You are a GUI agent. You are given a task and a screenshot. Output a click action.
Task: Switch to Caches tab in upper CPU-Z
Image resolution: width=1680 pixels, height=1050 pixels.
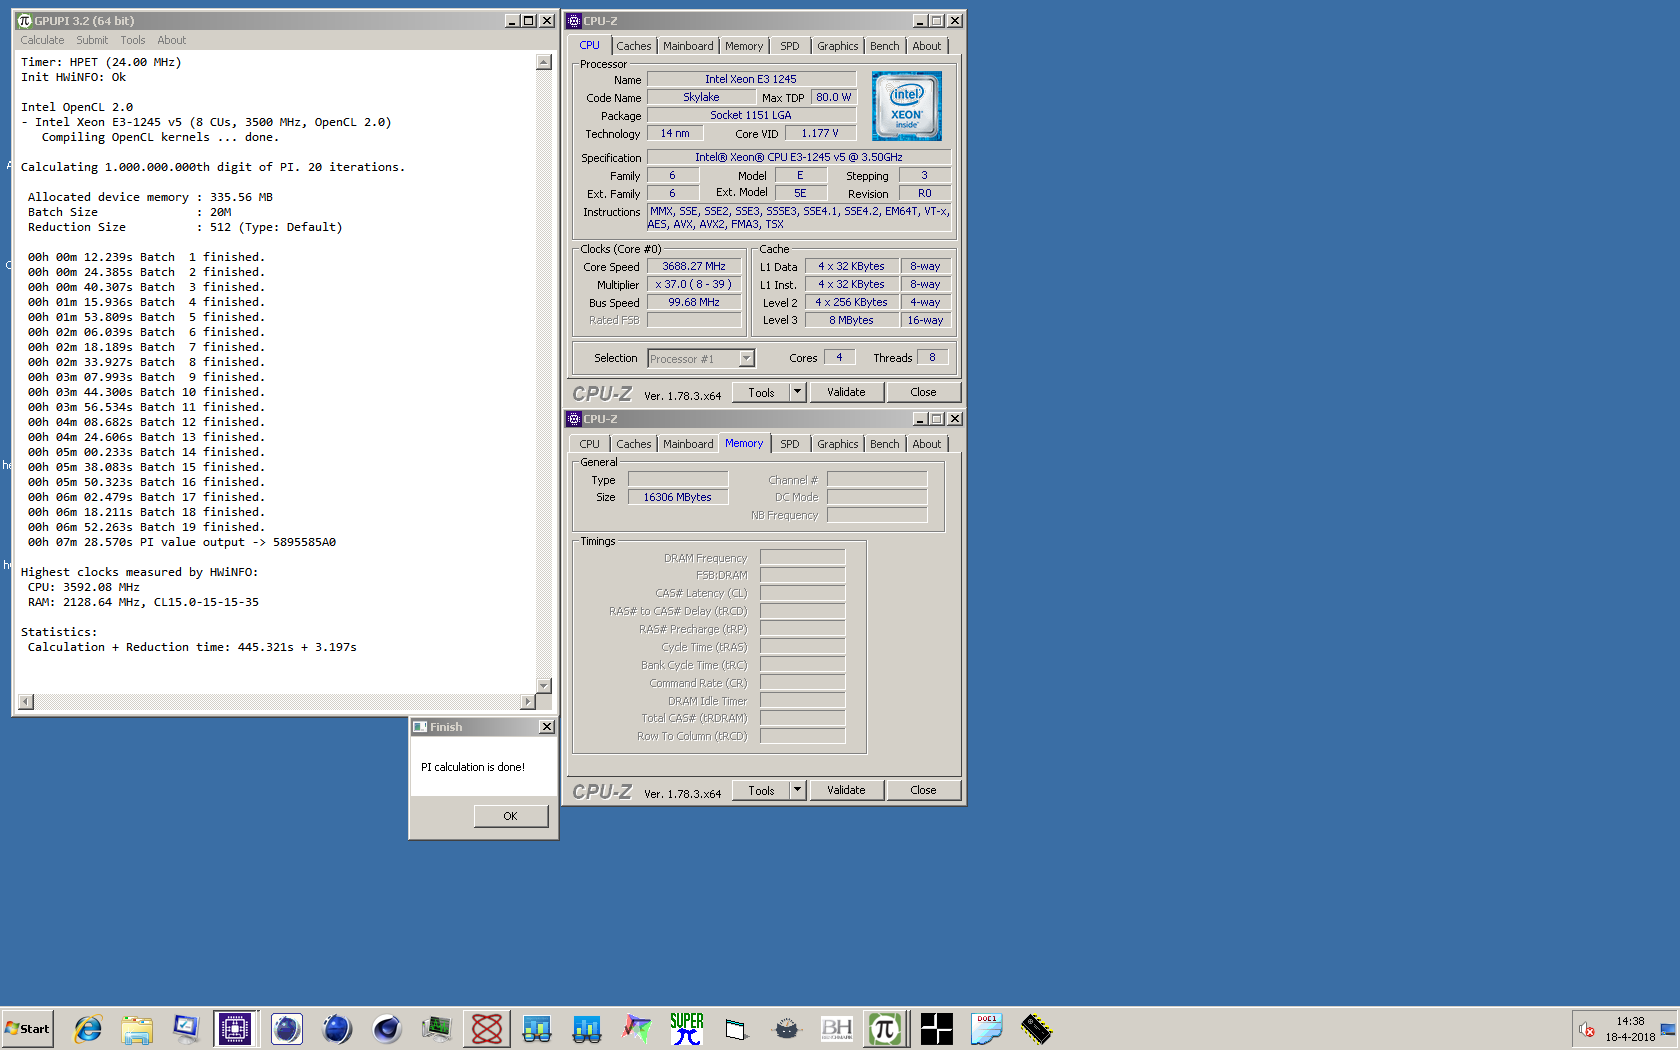(634, 46)
